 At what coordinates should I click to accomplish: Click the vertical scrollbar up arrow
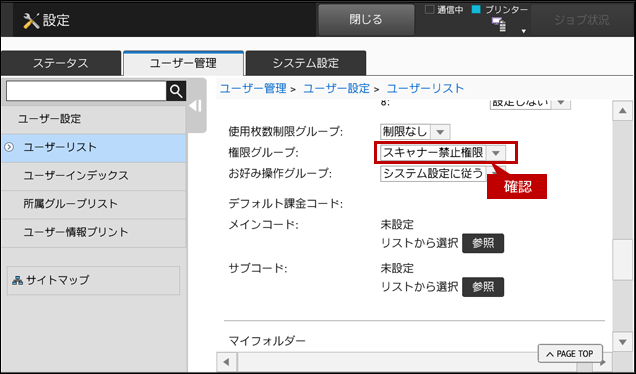tap(623, 111)
